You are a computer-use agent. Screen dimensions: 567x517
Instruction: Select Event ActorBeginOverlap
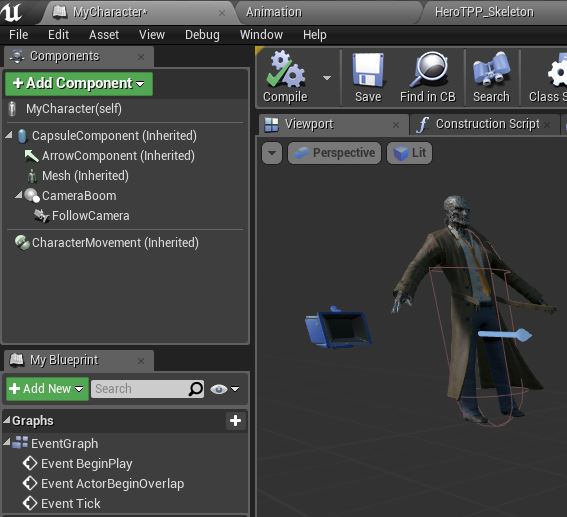coord(112,484)
